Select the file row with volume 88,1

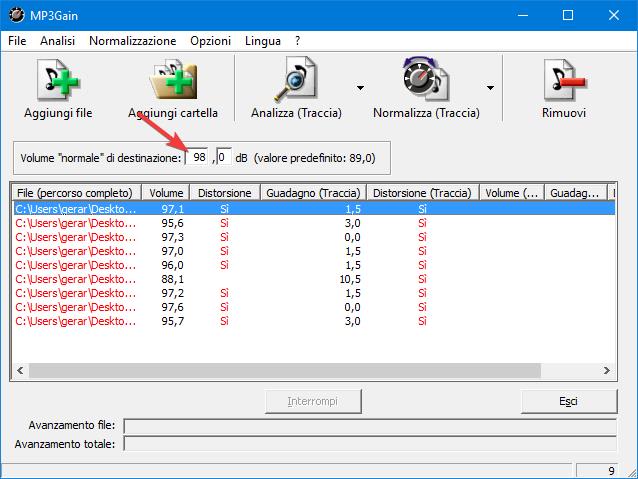pyautogui.click(x=314, y=279)
